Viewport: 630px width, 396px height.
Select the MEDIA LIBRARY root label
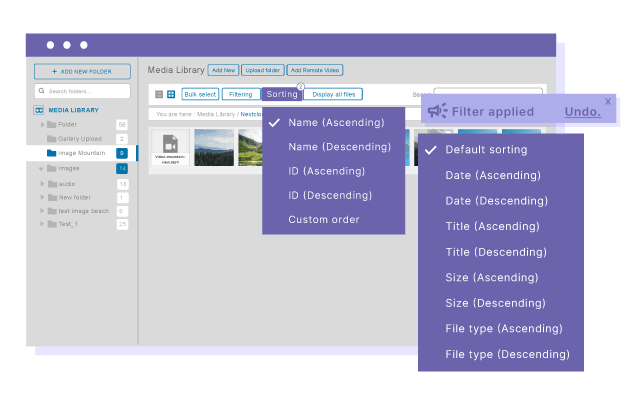[74, 110]
